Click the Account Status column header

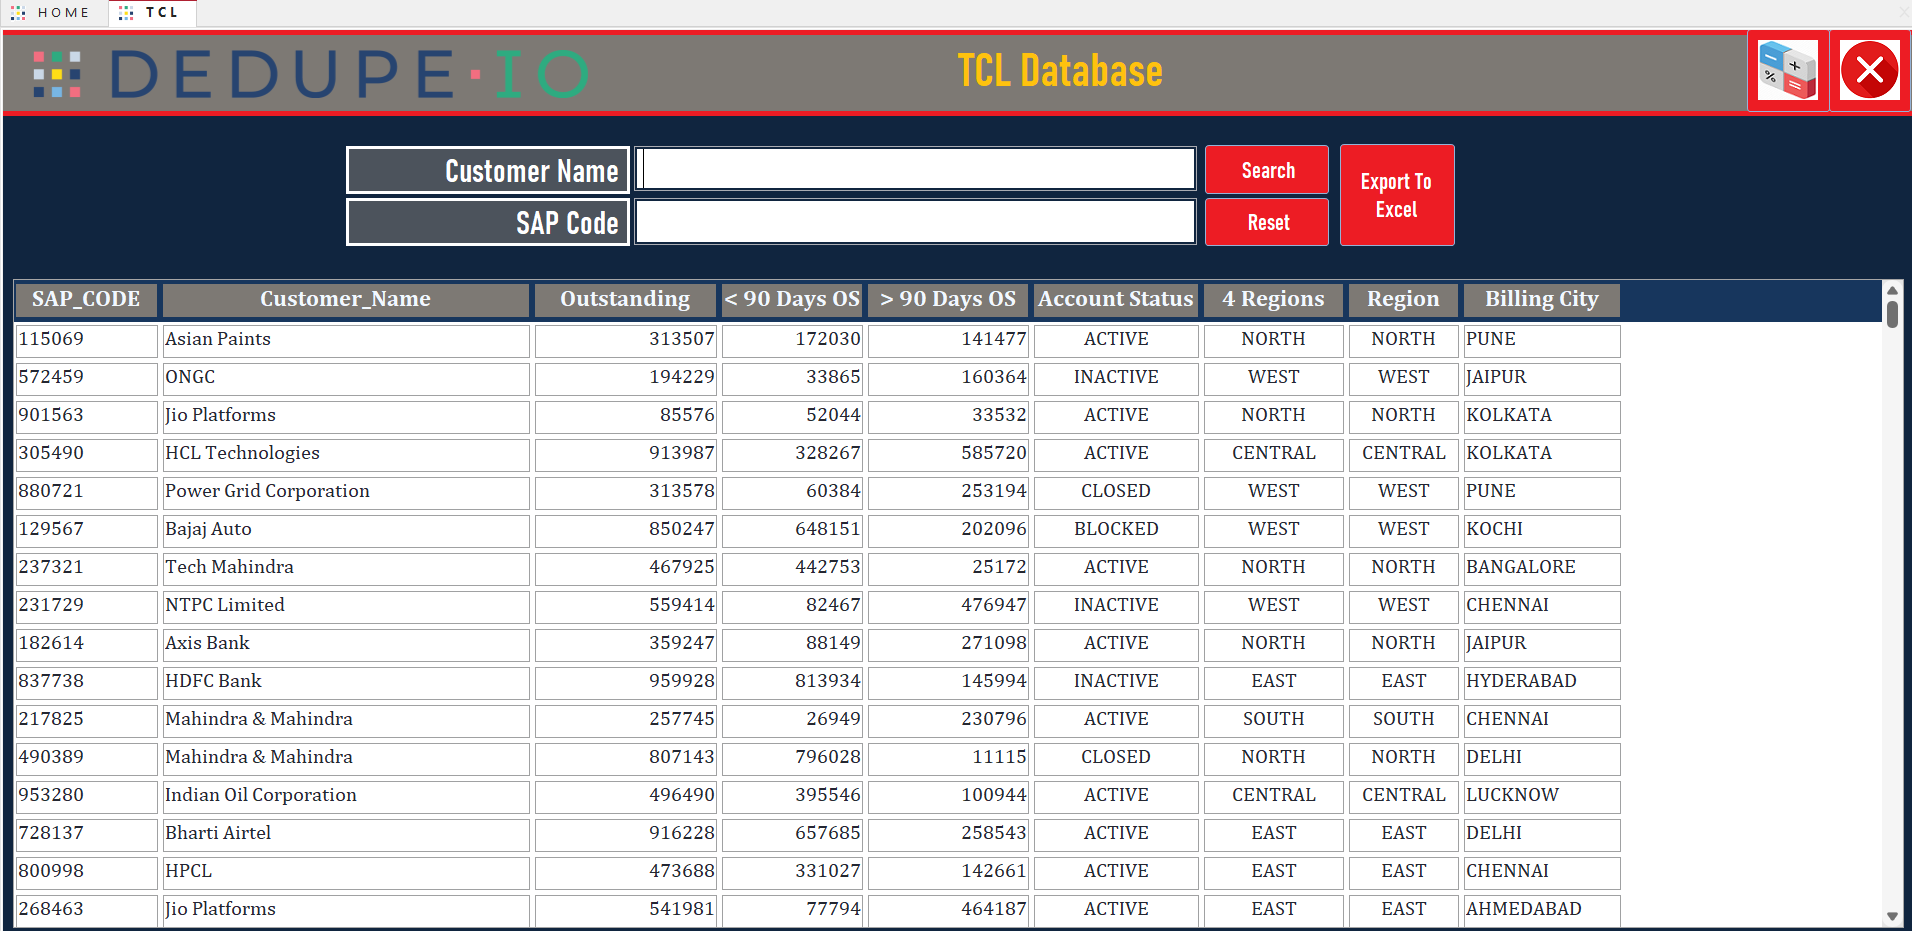pyautogui.click(x=1114, y=299)
